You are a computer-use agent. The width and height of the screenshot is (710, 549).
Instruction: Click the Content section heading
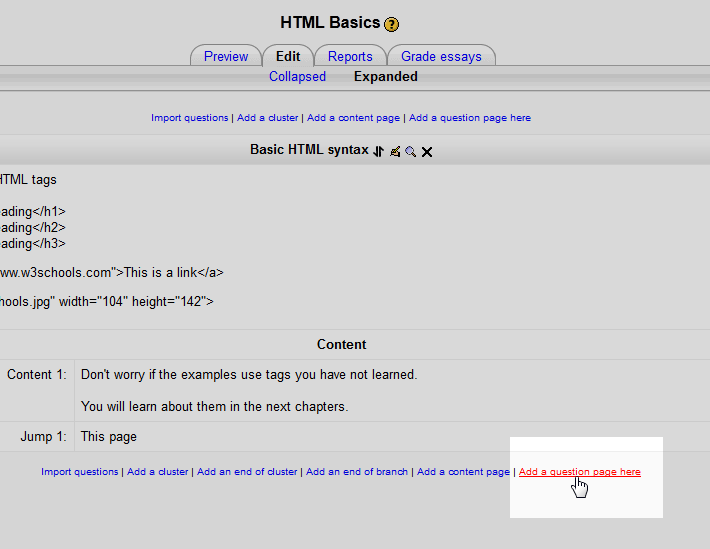(341, 344)
